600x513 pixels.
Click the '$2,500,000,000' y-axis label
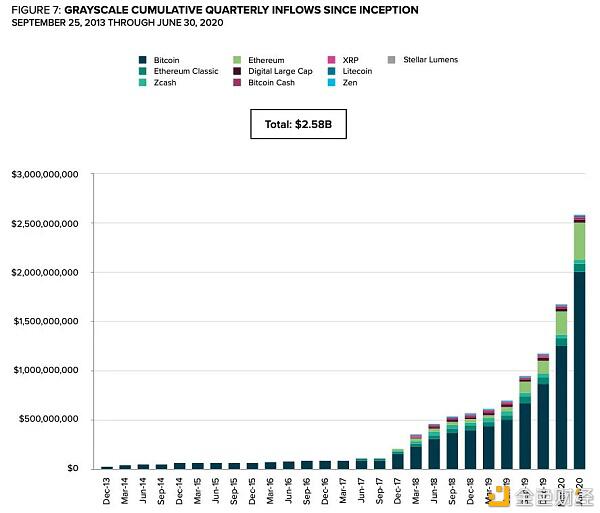tap(45, 223)
